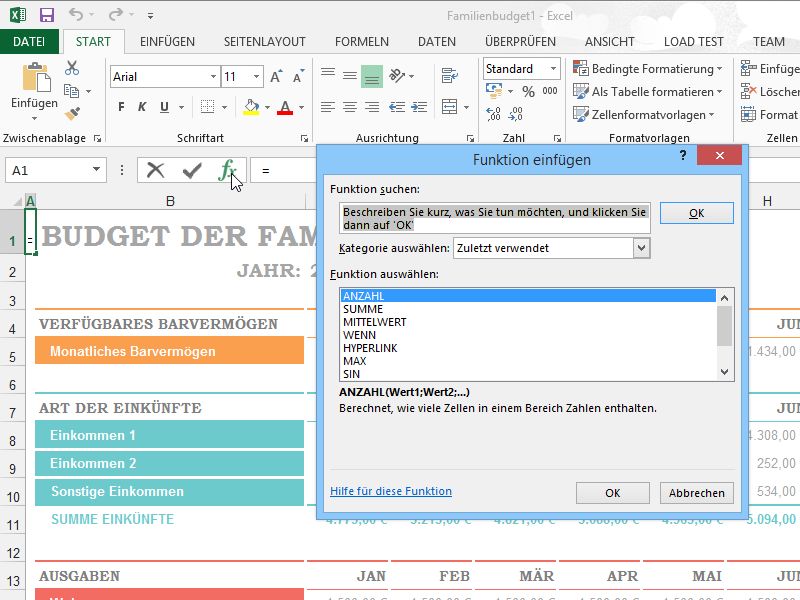Click the function list scroll down arrow
The width and height of the screenshot is (800, 600).
tap(724, 372)
